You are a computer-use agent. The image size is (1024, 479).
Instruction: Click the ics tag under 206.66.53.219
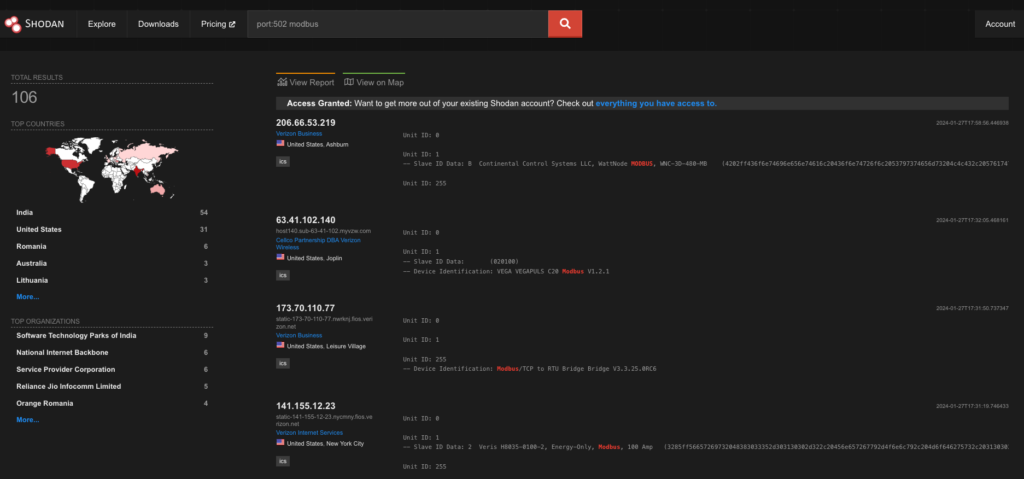[x=283, y=161]
